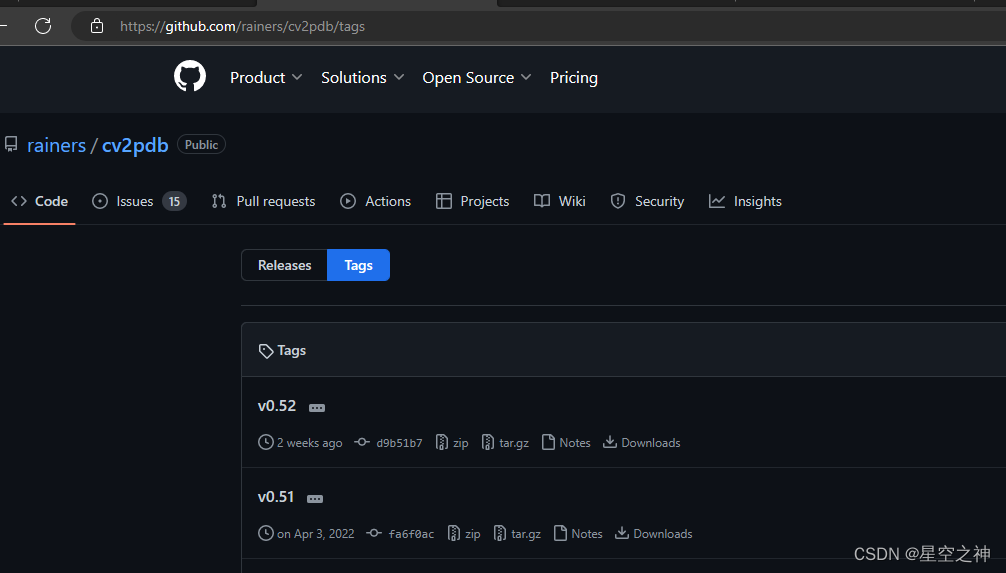Open Downloads for v0.52

pyautogui.click(x=642, y=443)
